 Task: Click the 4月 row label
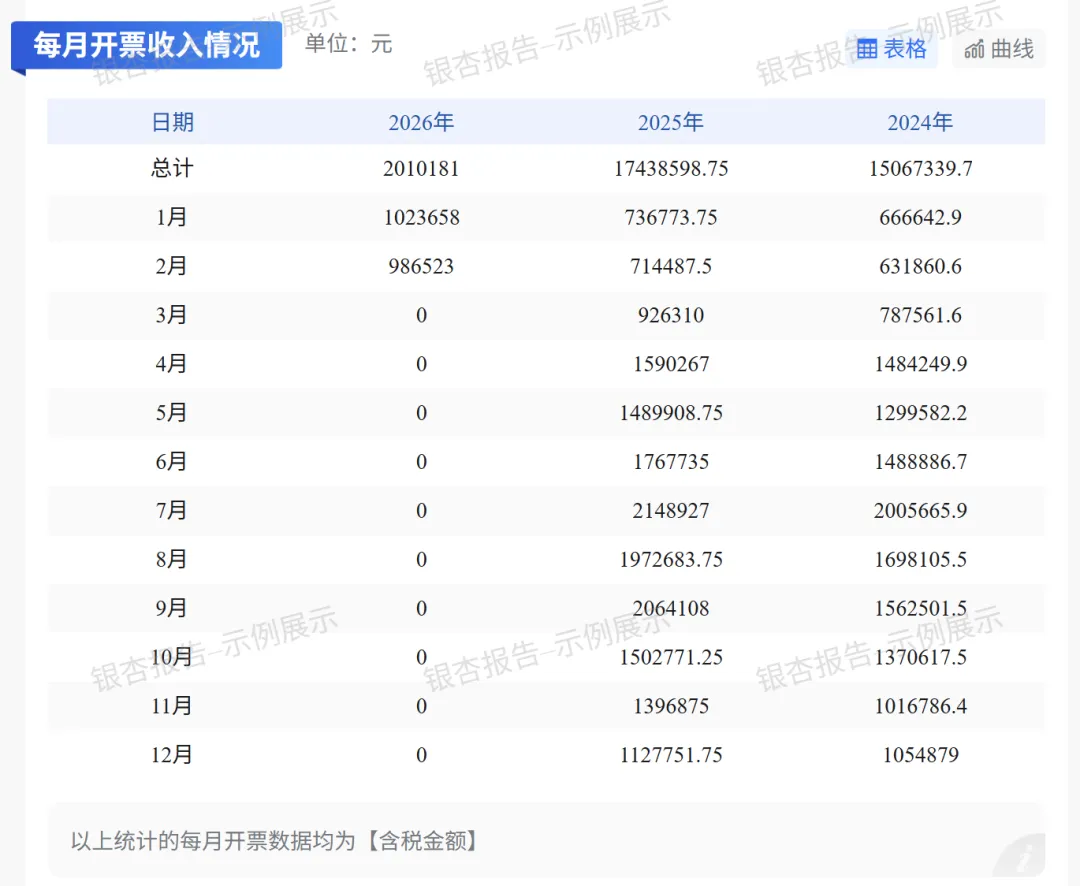[172, 364]
